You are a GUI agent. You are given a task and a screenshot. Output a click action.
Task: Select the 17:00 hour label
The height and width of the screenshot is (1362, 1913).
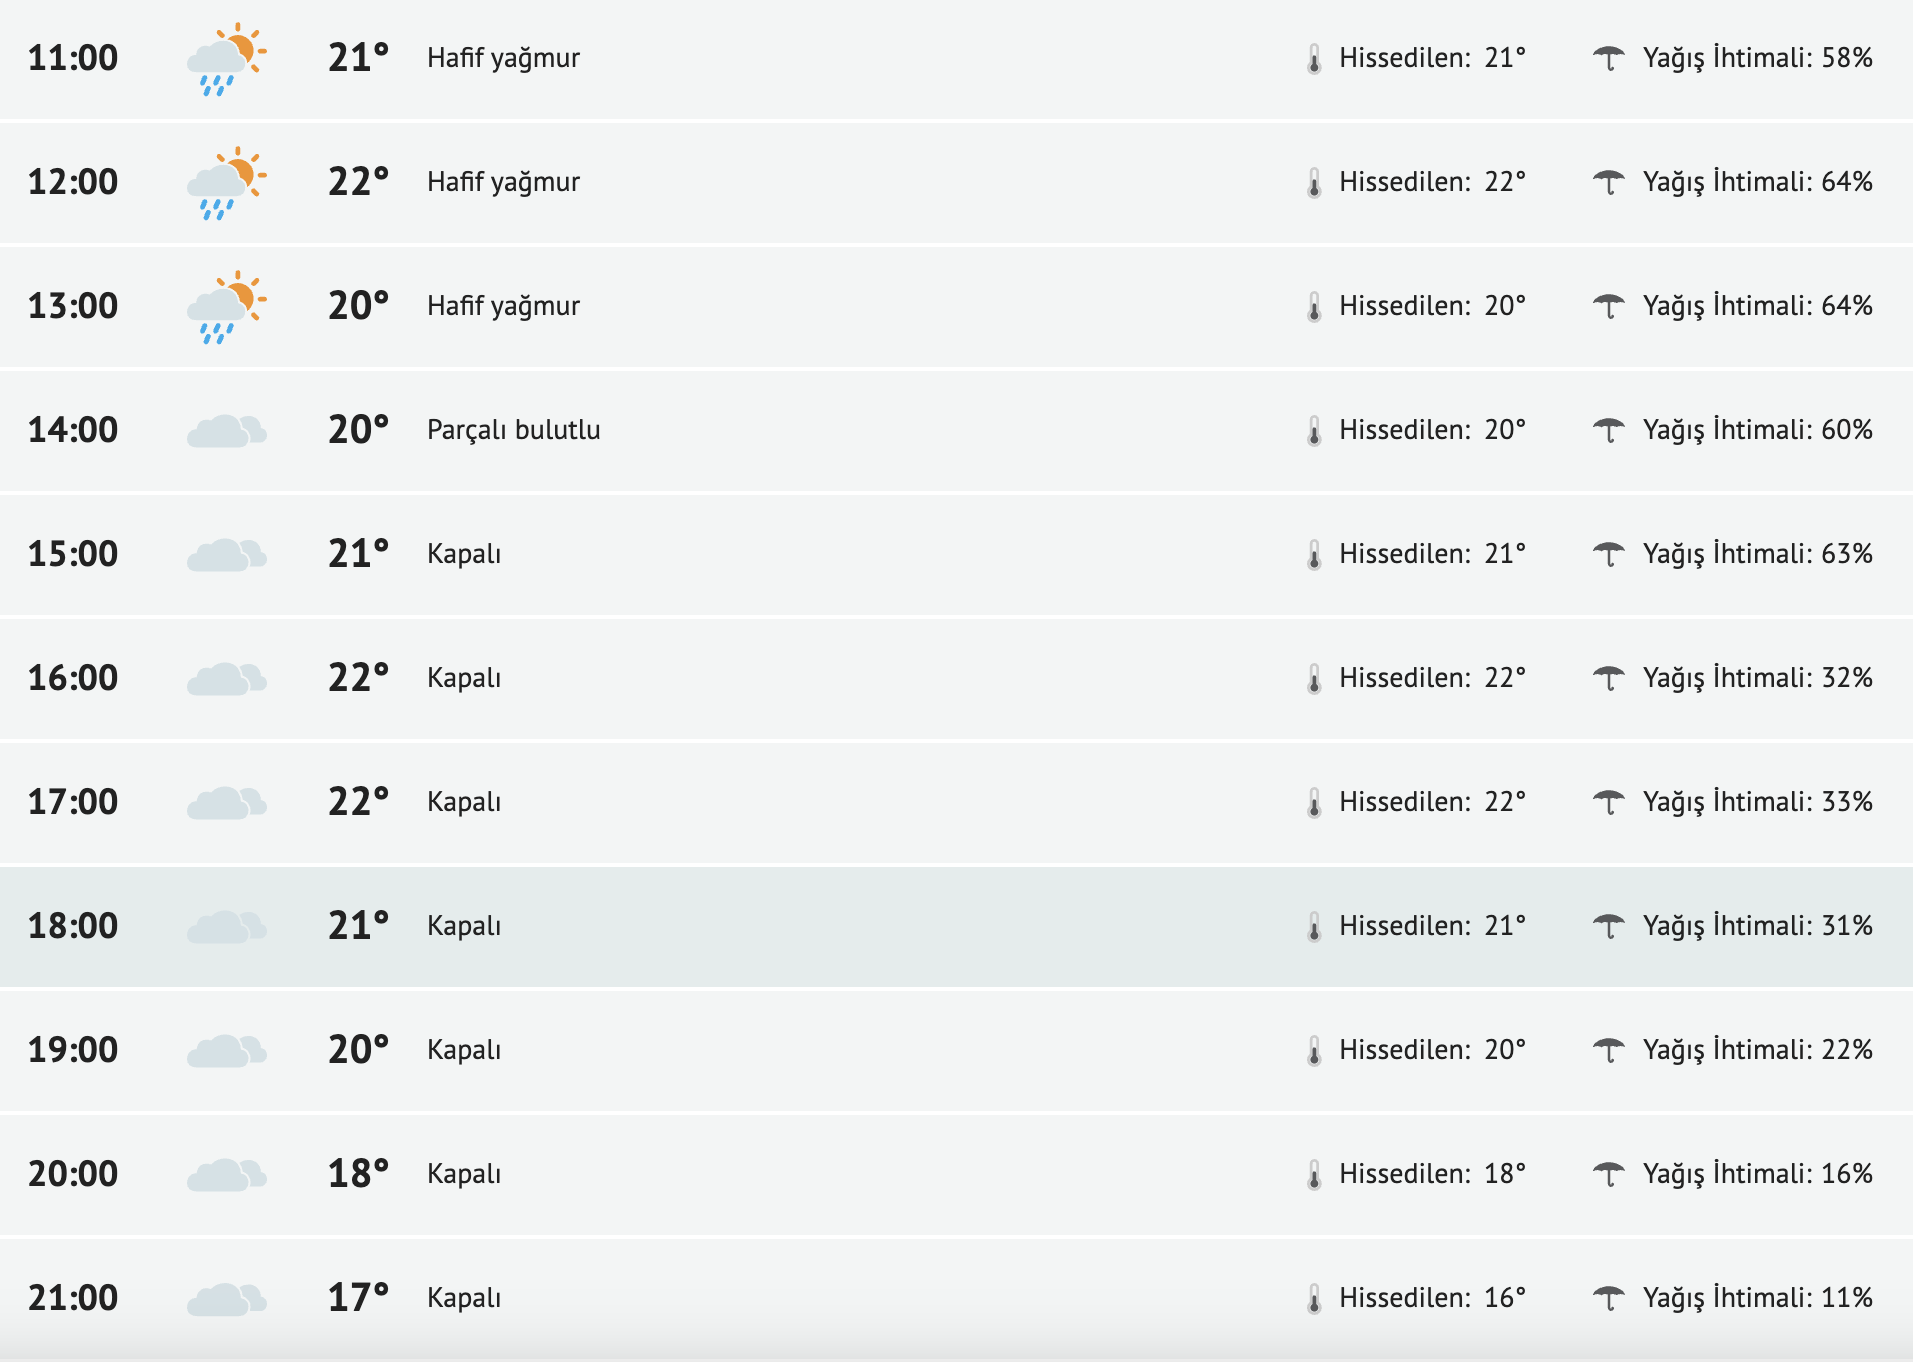(73, 802)
